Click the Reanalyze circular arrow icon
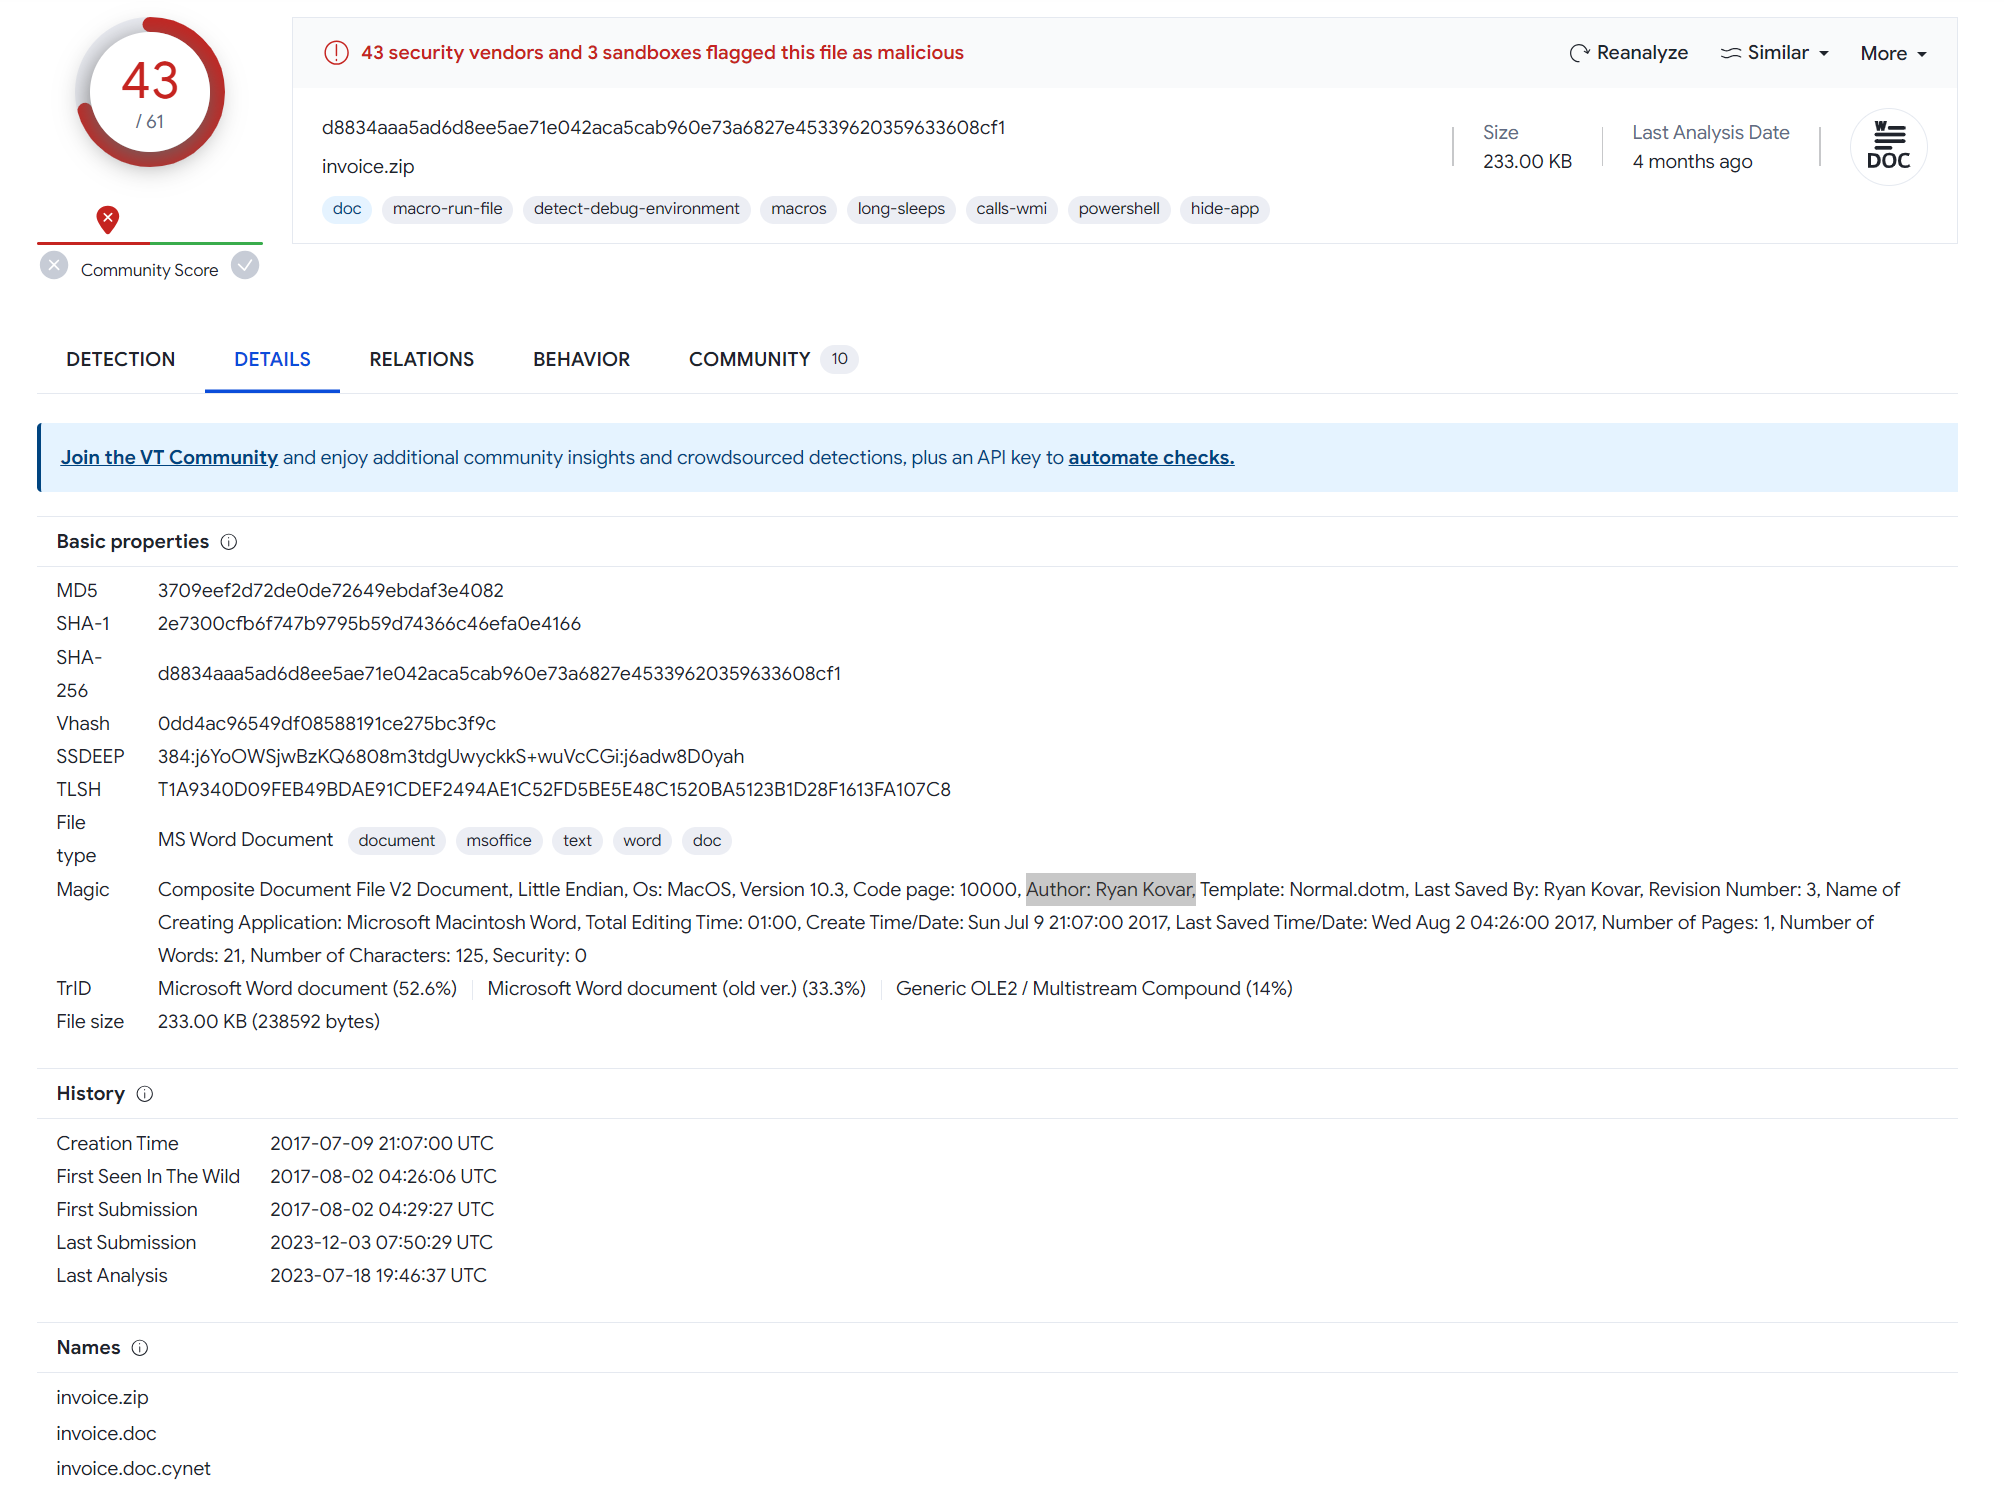2004x1504 pixels. point(1579,53)
